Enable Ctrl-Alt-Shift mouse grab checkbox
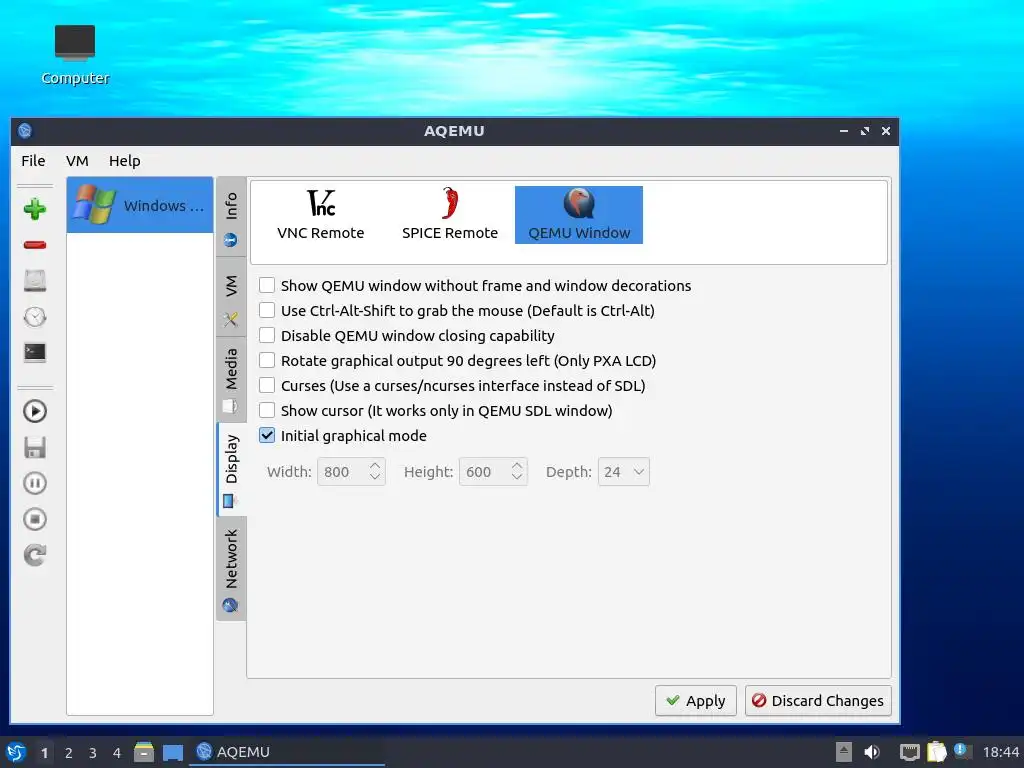Screen dimensions: 1024x768 267,310
